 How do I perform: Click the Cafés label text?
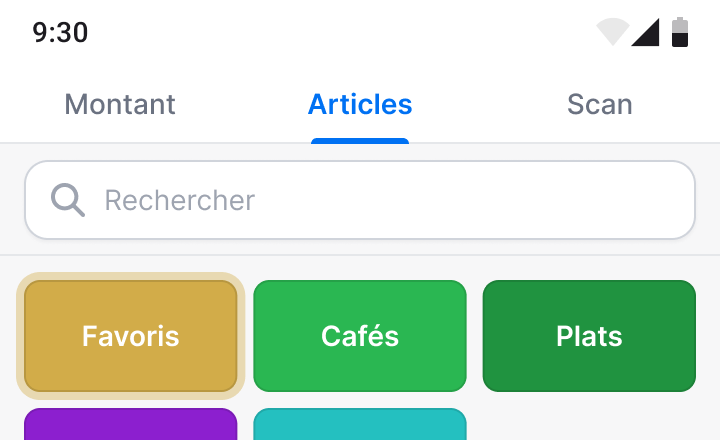(360, 336)
